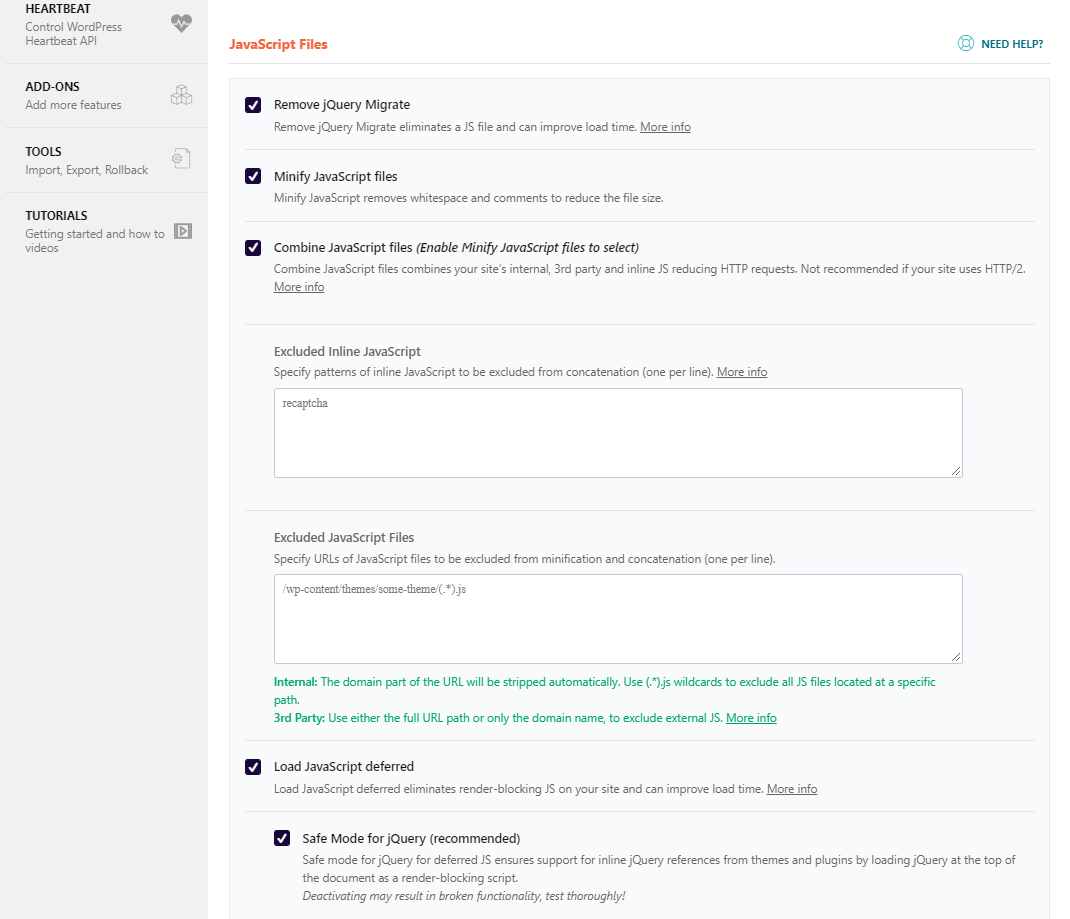Click the Excluded JavaScript Files textarea
1070x919 pixels.
(617, 618)
